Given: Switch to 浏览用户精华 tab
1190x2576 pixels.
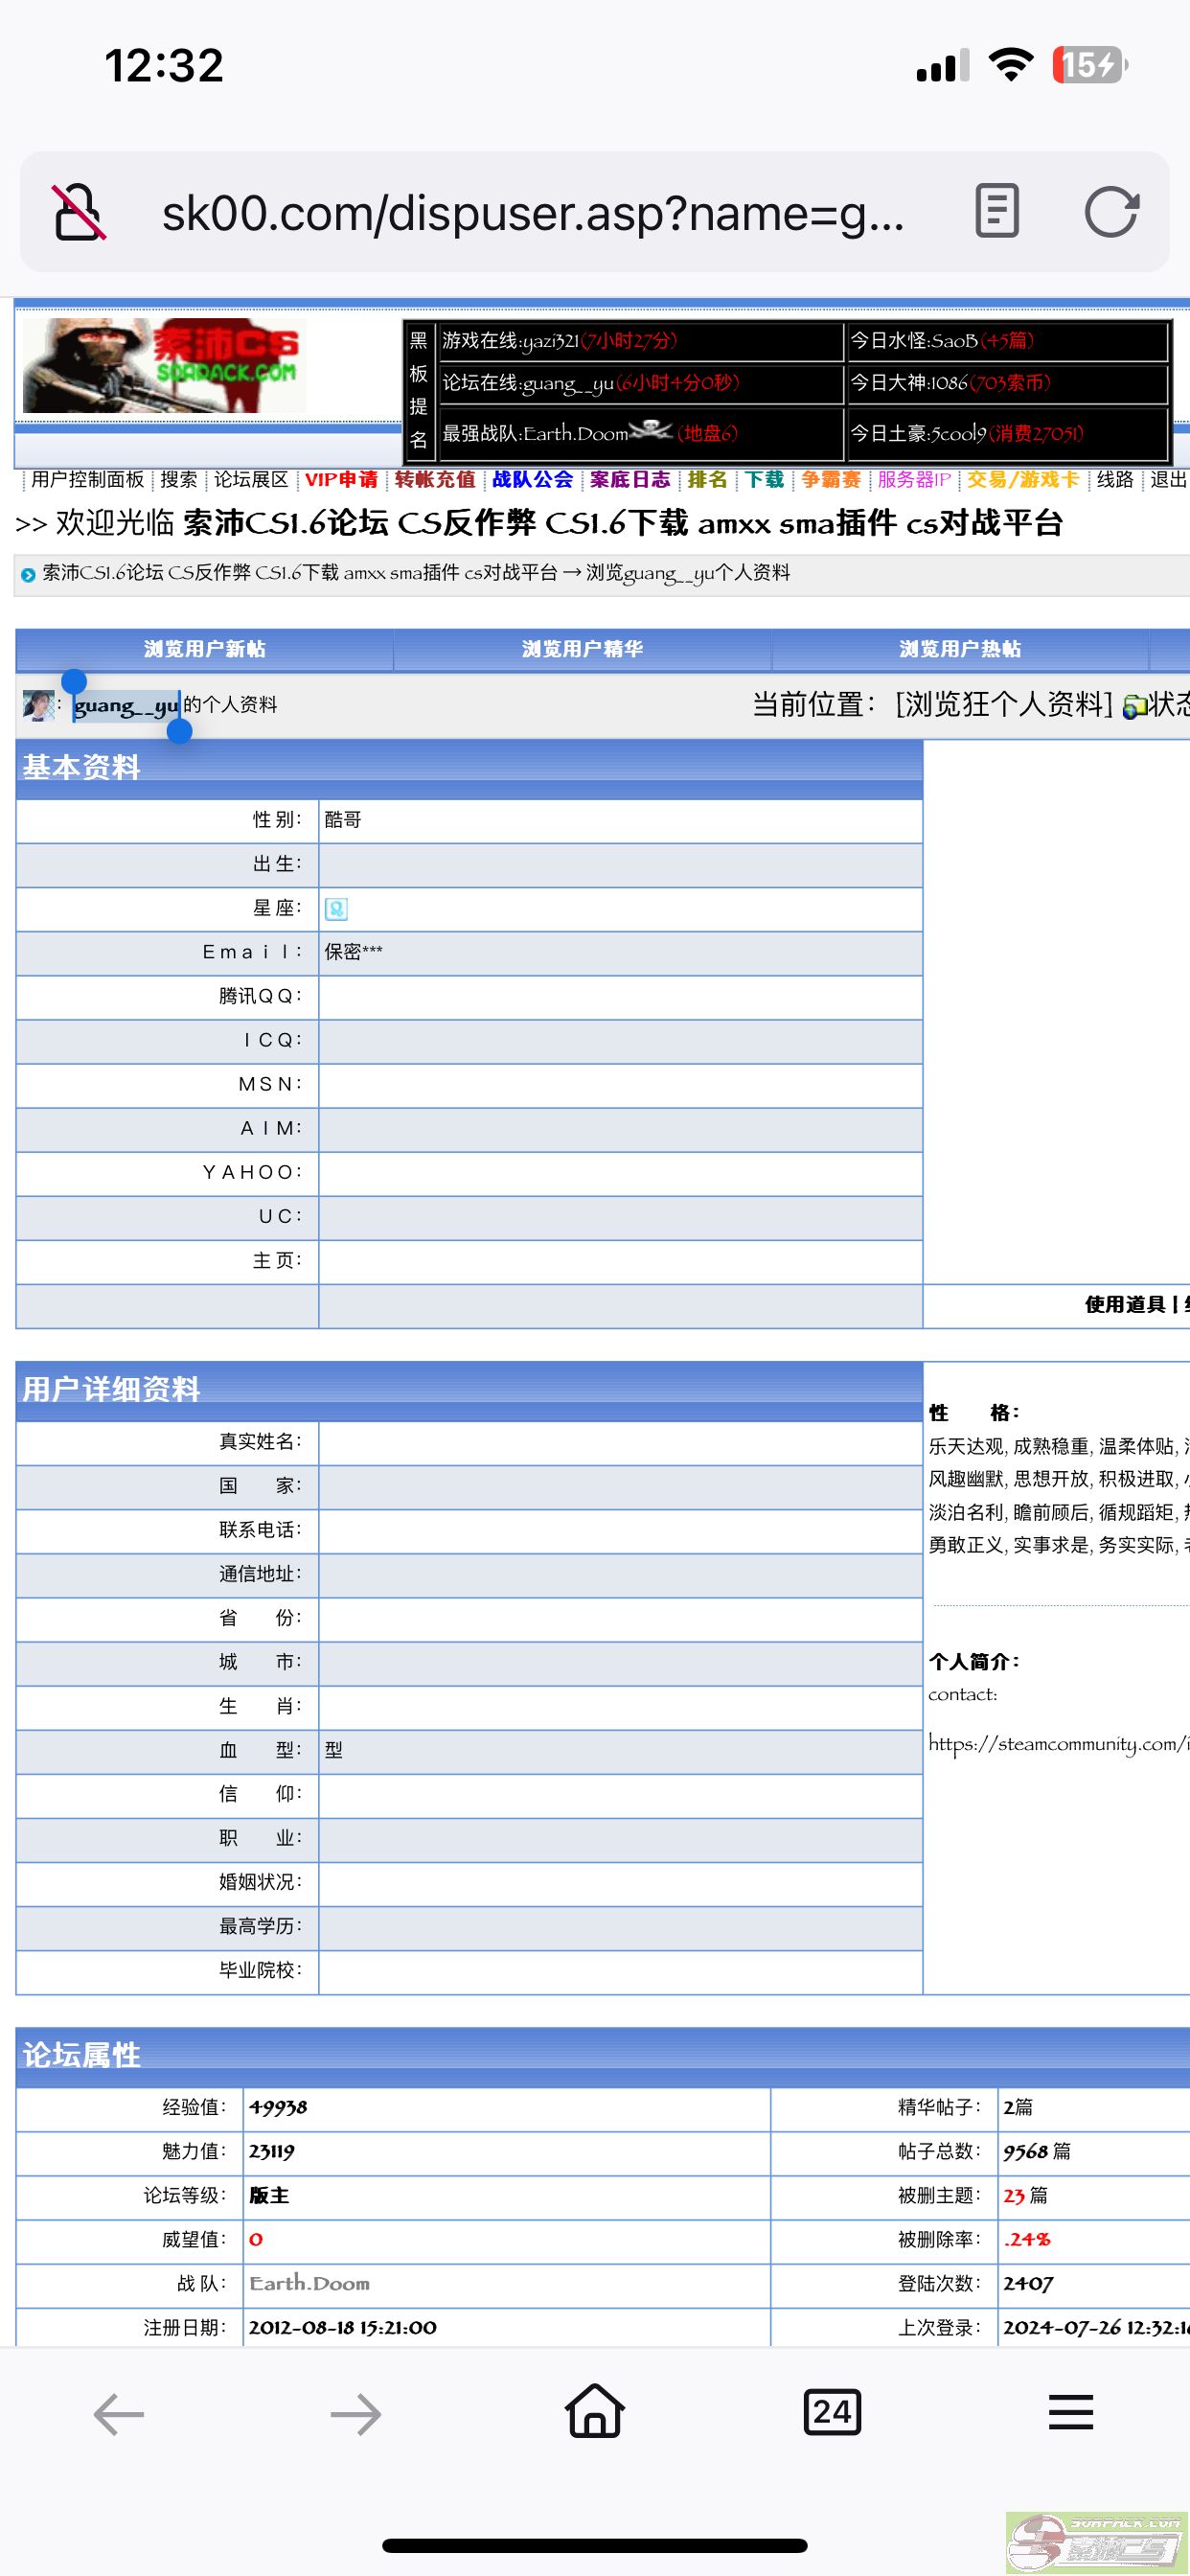Looking at the screenshot, I should (582, 649).
